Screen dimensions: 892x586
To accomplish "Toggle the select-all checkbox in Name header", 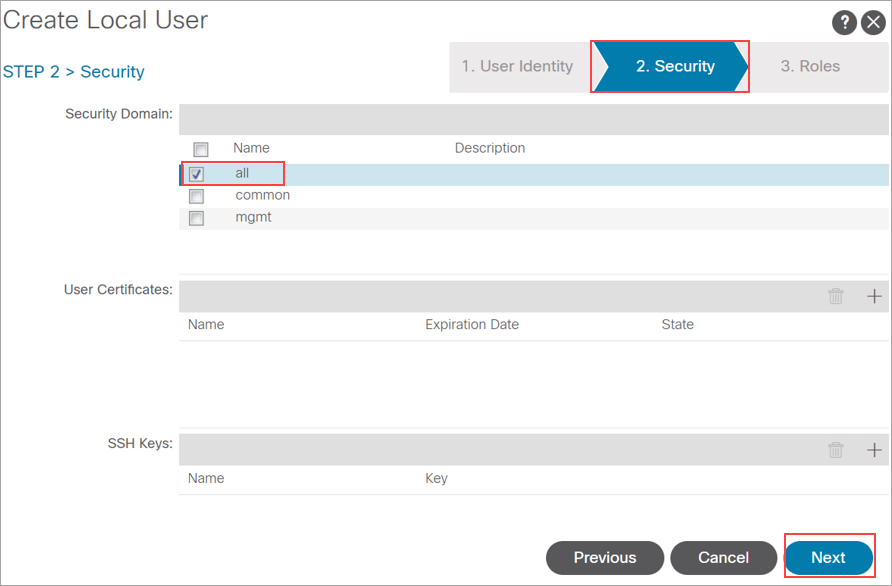I will click(200, 148).
